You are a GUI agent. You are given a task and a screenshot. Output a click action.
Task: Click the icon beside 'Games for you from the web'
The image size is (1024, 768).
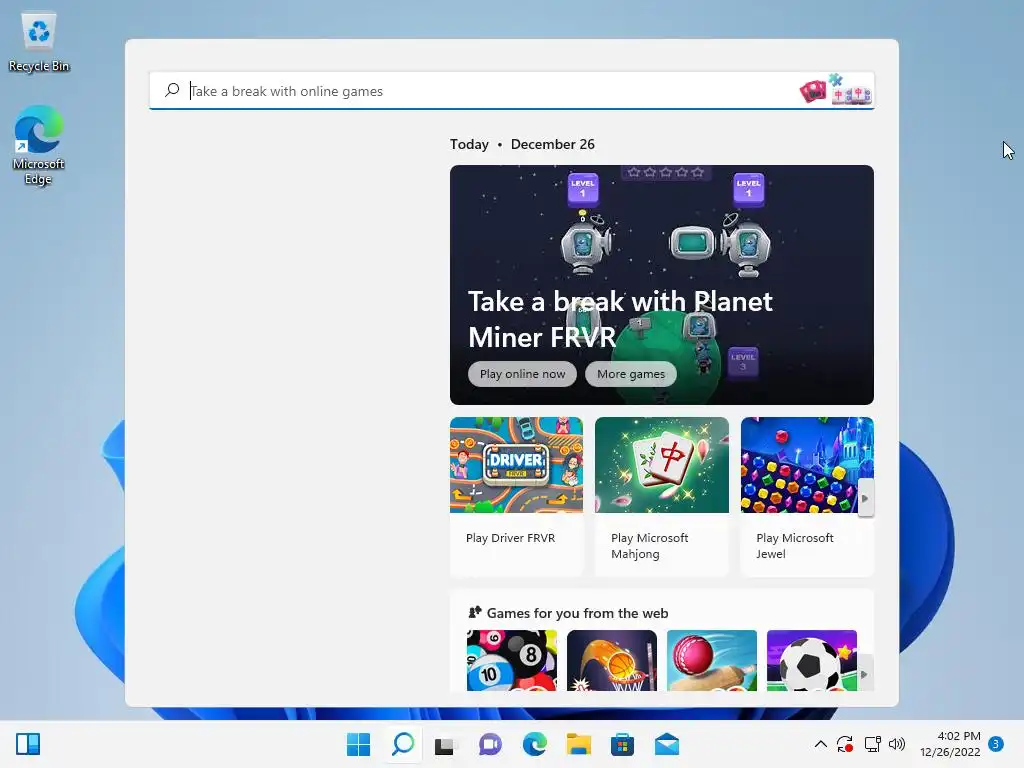click(x=475, y=613)
